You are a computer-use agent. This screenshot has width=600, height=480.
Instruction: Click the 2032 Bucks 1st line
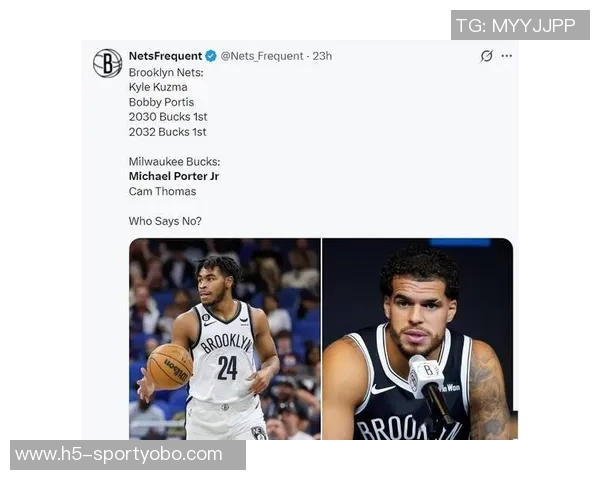(168, 132)
